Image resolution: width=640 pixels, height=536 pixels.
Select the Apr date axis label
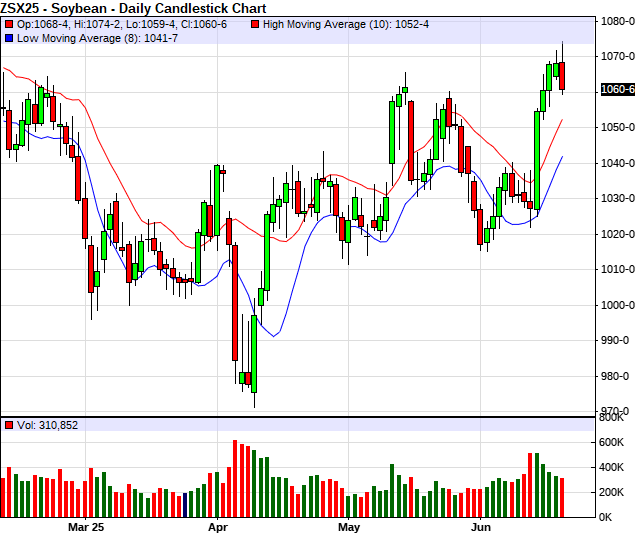click(x=218, y=526)
